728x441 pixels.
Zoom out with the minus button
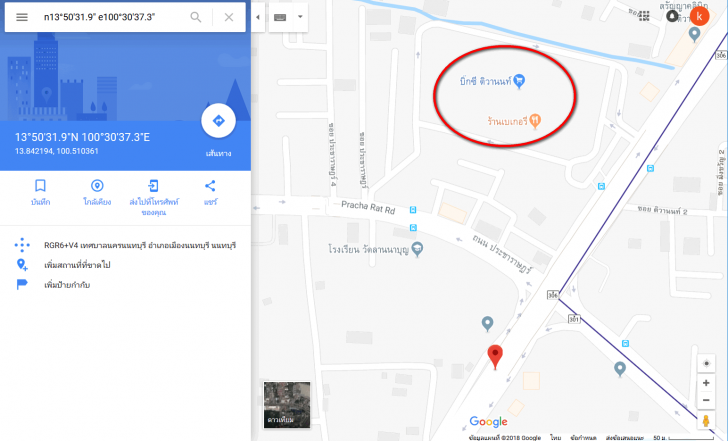(706, 400)
